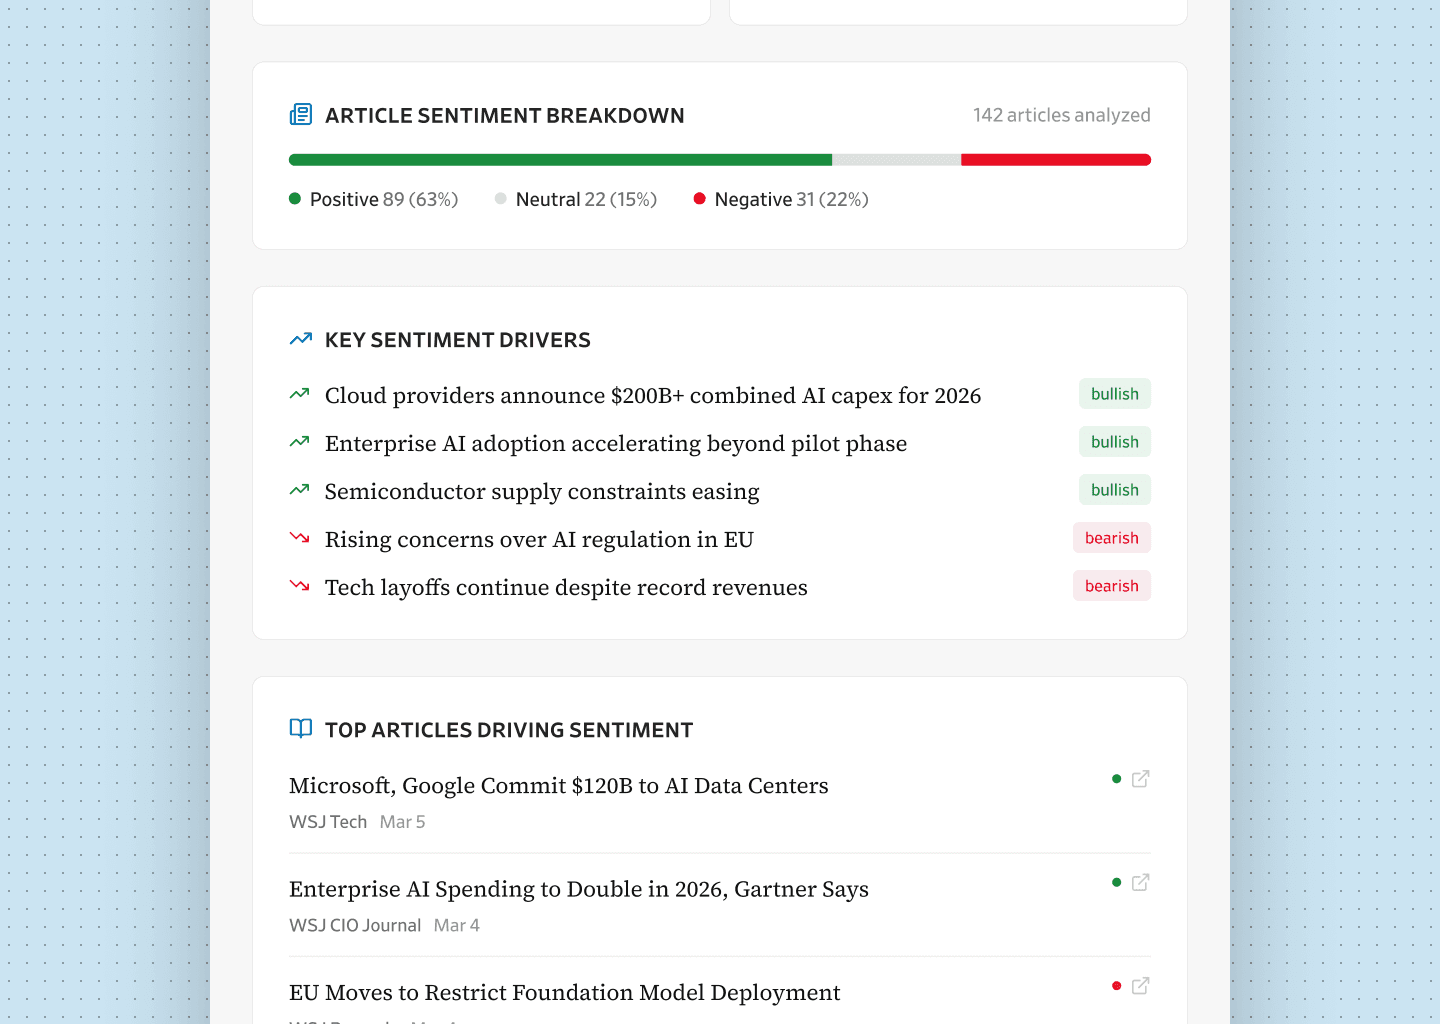Screen dimensions: 1440x1024
Task: Click the Positive legend entry showing 89 articles
Action: click(374, 199)
